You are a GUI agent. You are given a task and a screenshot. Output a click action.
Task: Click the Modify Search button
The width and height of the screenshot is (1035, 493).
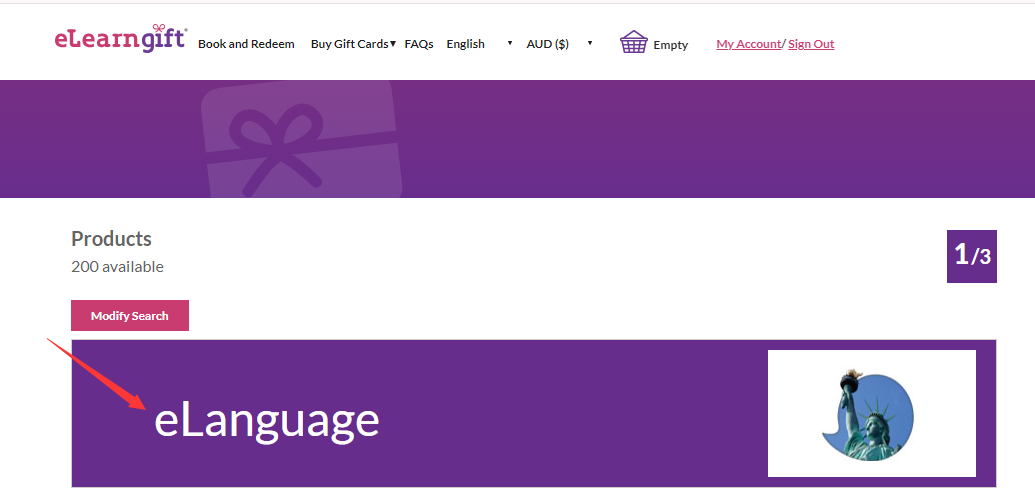tap(130, 315)
